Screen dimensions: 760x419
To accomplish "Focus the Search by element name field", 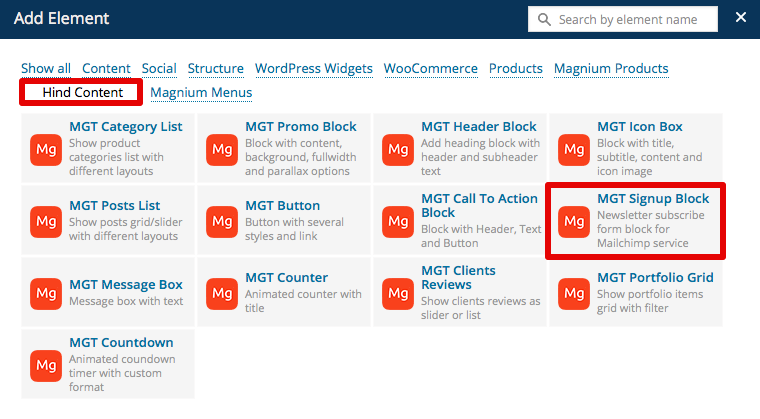I will (x=633, y=19).
